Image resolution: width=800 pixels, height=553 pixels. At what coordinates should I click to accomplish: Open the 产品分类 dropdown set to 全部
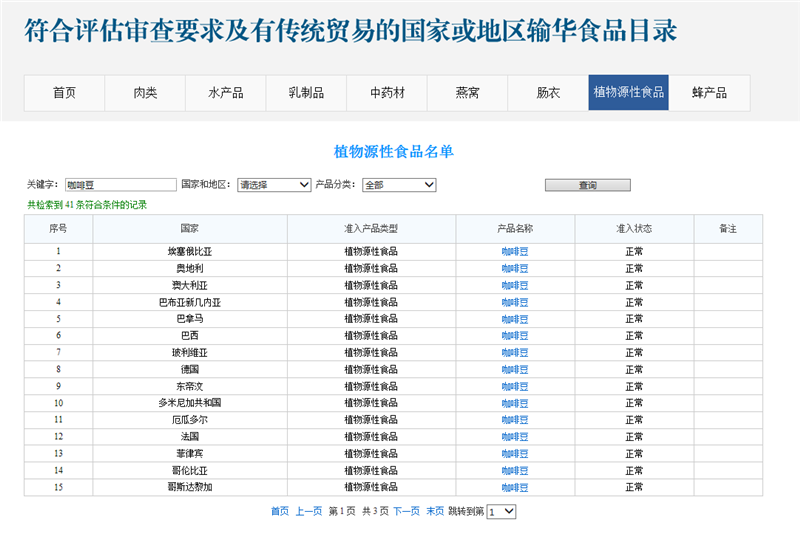point(399,185)
